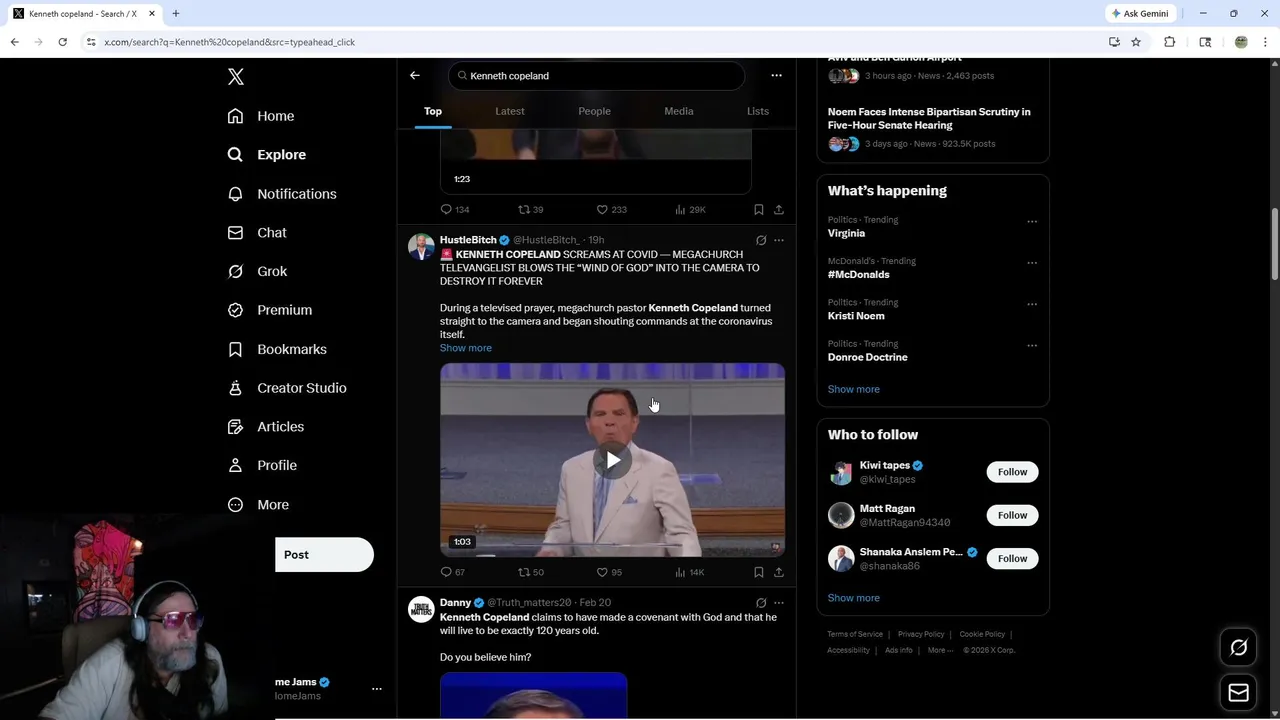This screenshot has height=720, width=1280.
Task: View HustleBitch post 14K views analytics
Action: point(690,572)
